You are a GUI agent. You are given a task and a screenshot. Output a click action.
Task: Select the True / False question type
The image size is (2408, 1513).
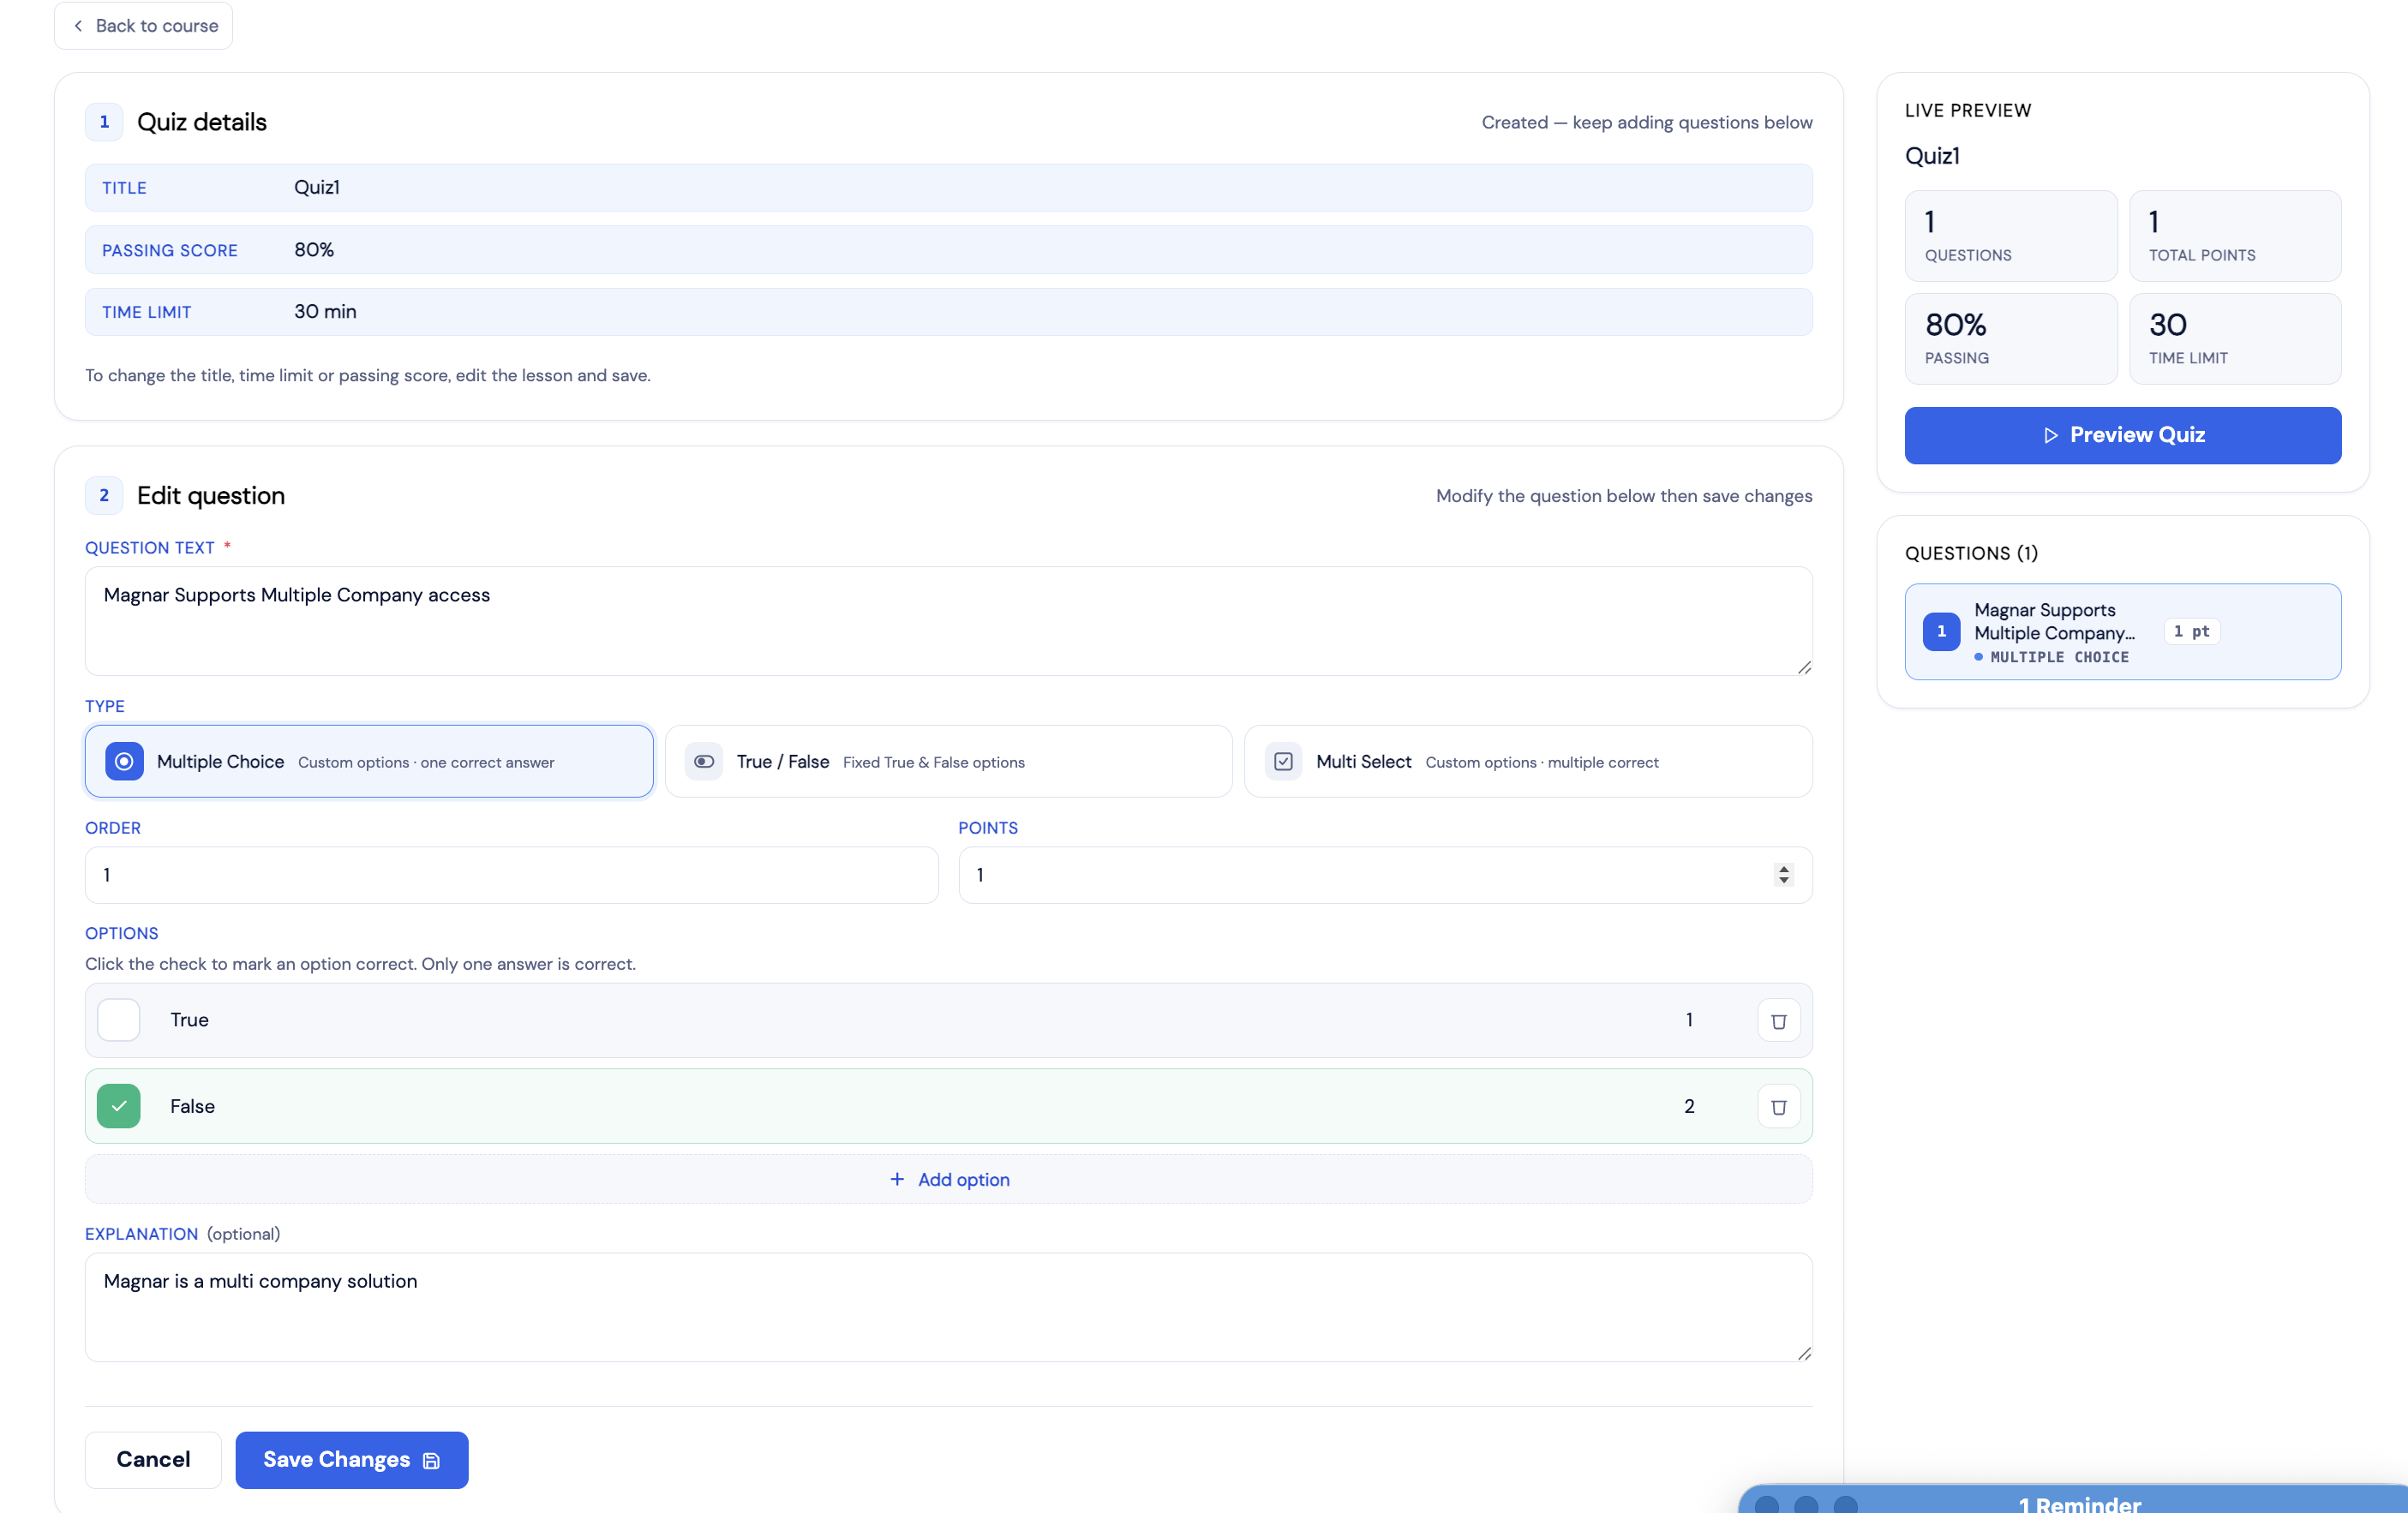(x=948, y=761)
